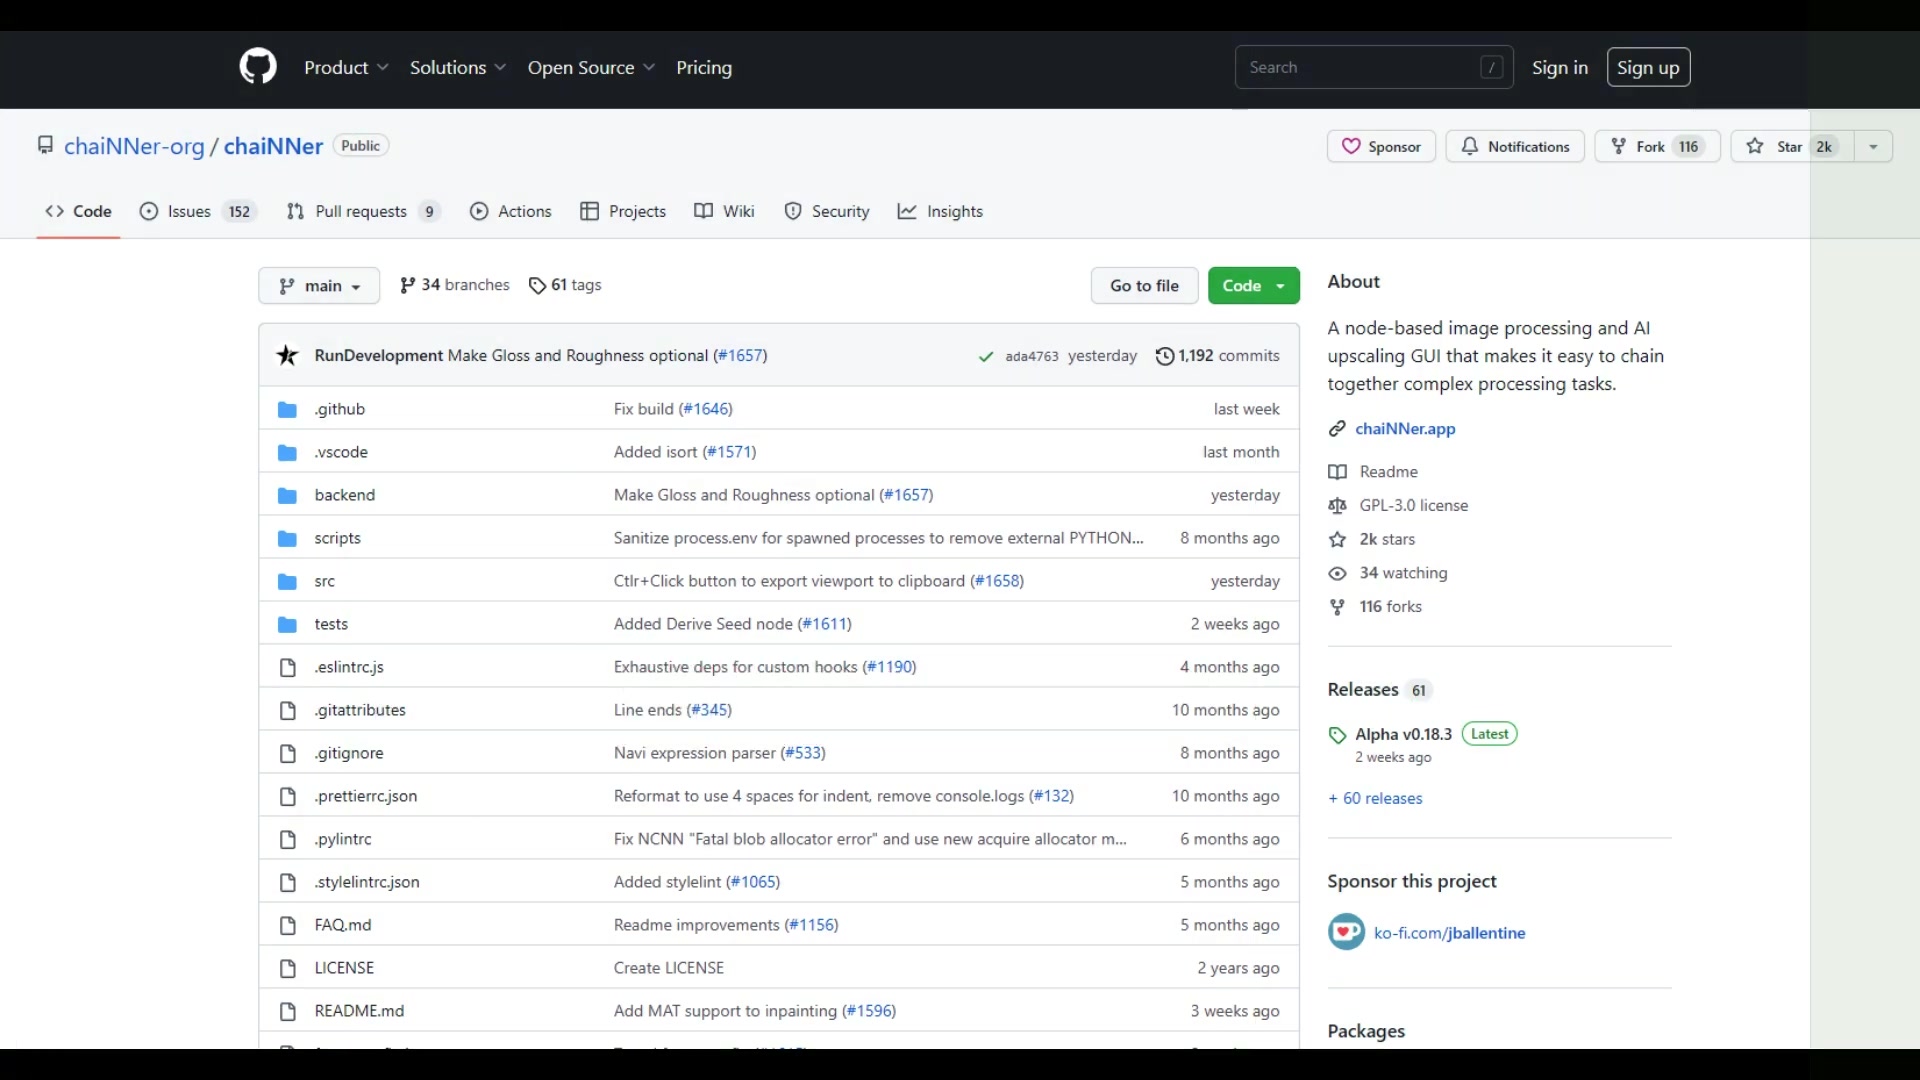The width and height of the screenshot is (1920, 1080).
Task: Click the GitHub Octocat logo
Action: click(x=258, y=67)
